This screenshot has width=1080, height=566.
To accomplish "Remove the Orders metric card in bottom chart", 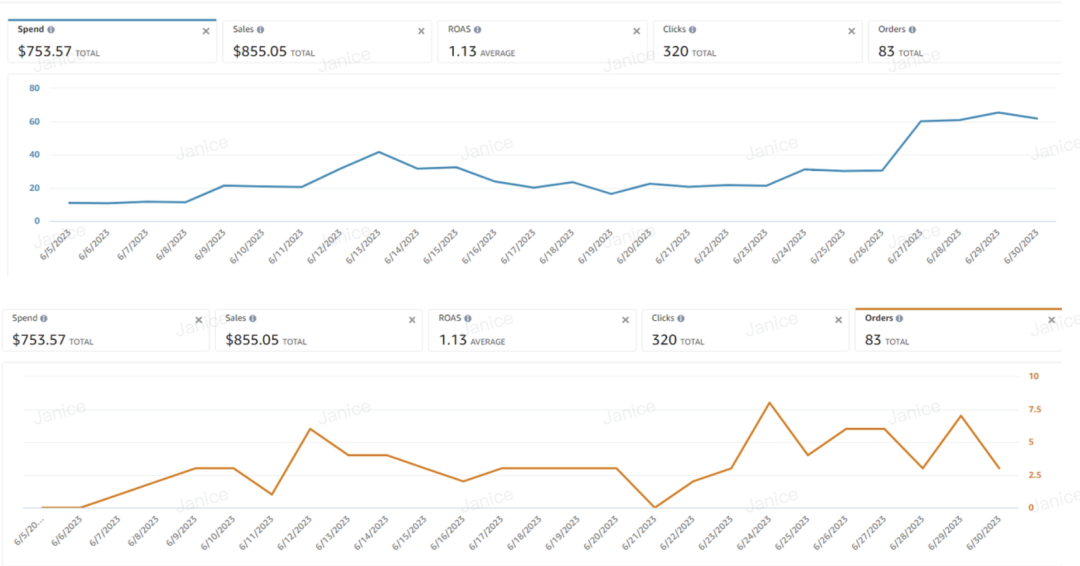I will pos(1052,319).
